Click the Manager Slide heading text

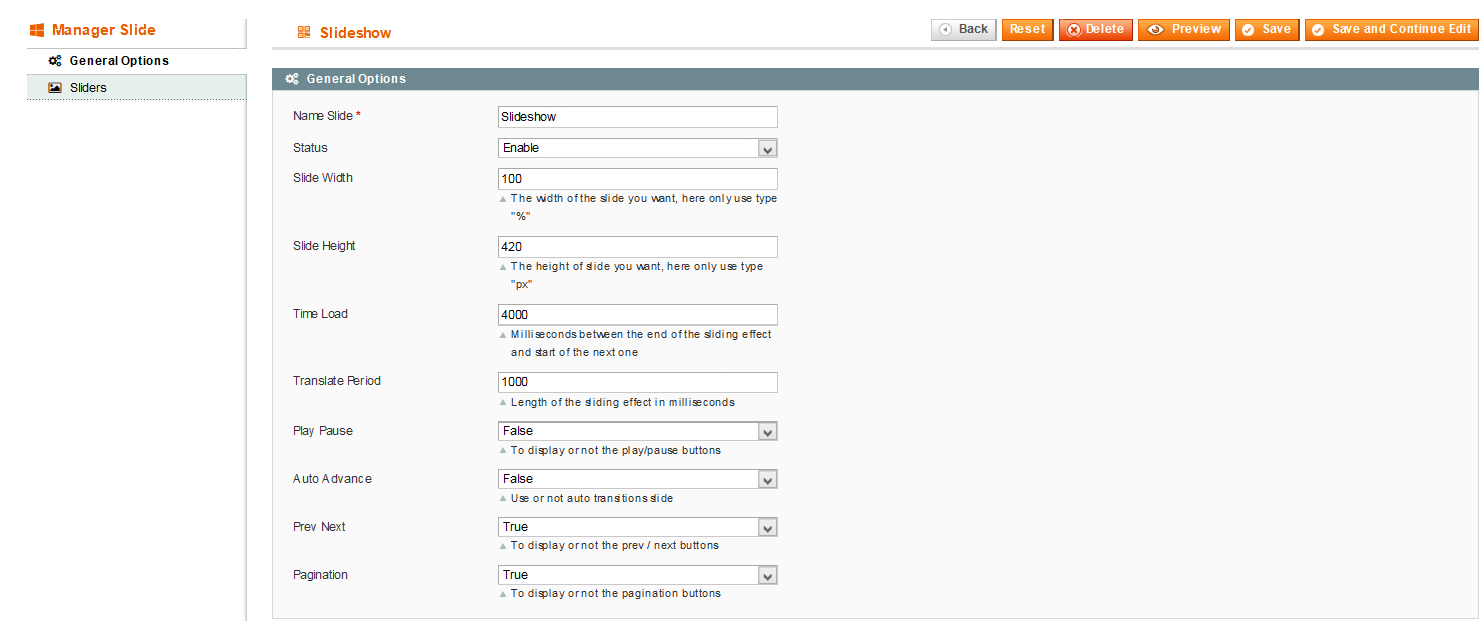[104, 30]
